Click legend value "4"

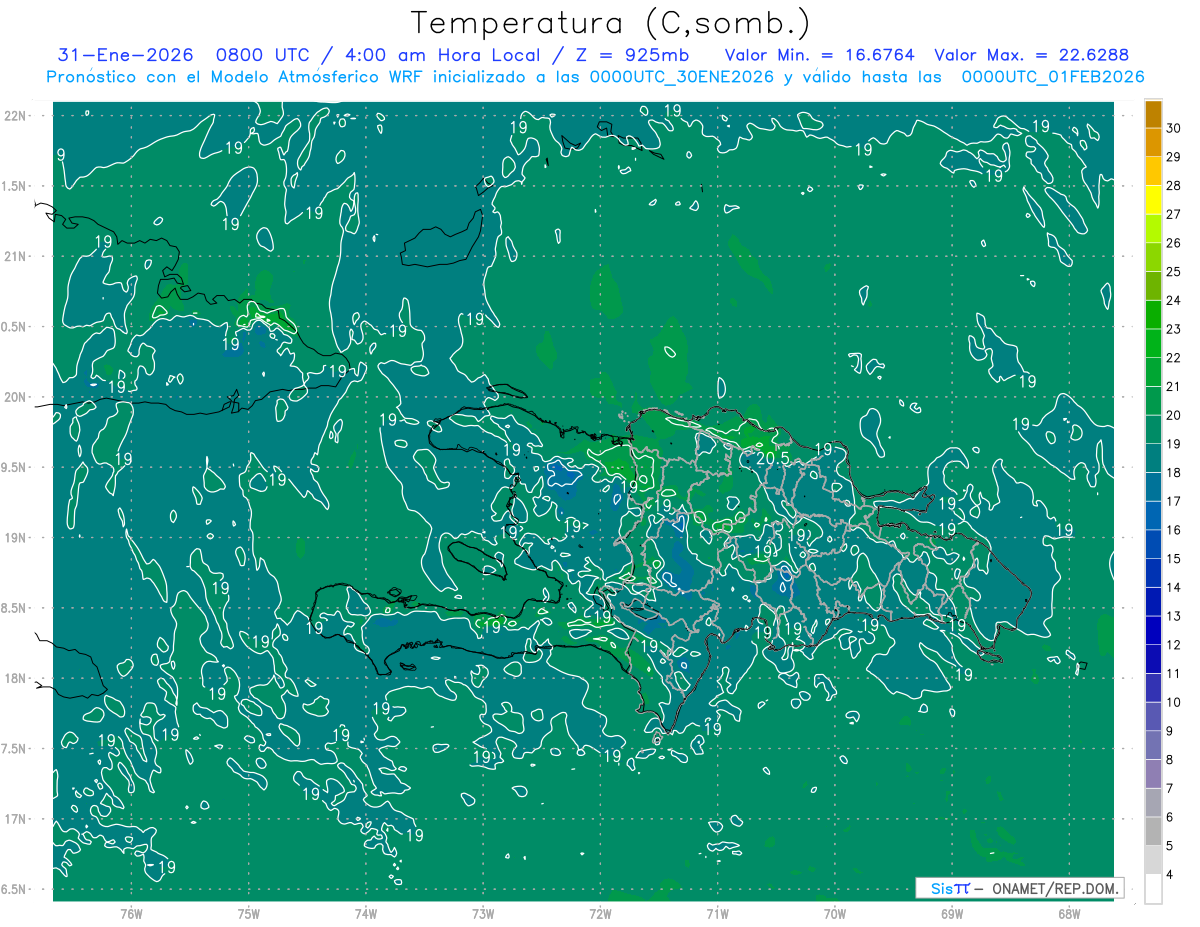pyautogui.click(x=1170, y=875)
